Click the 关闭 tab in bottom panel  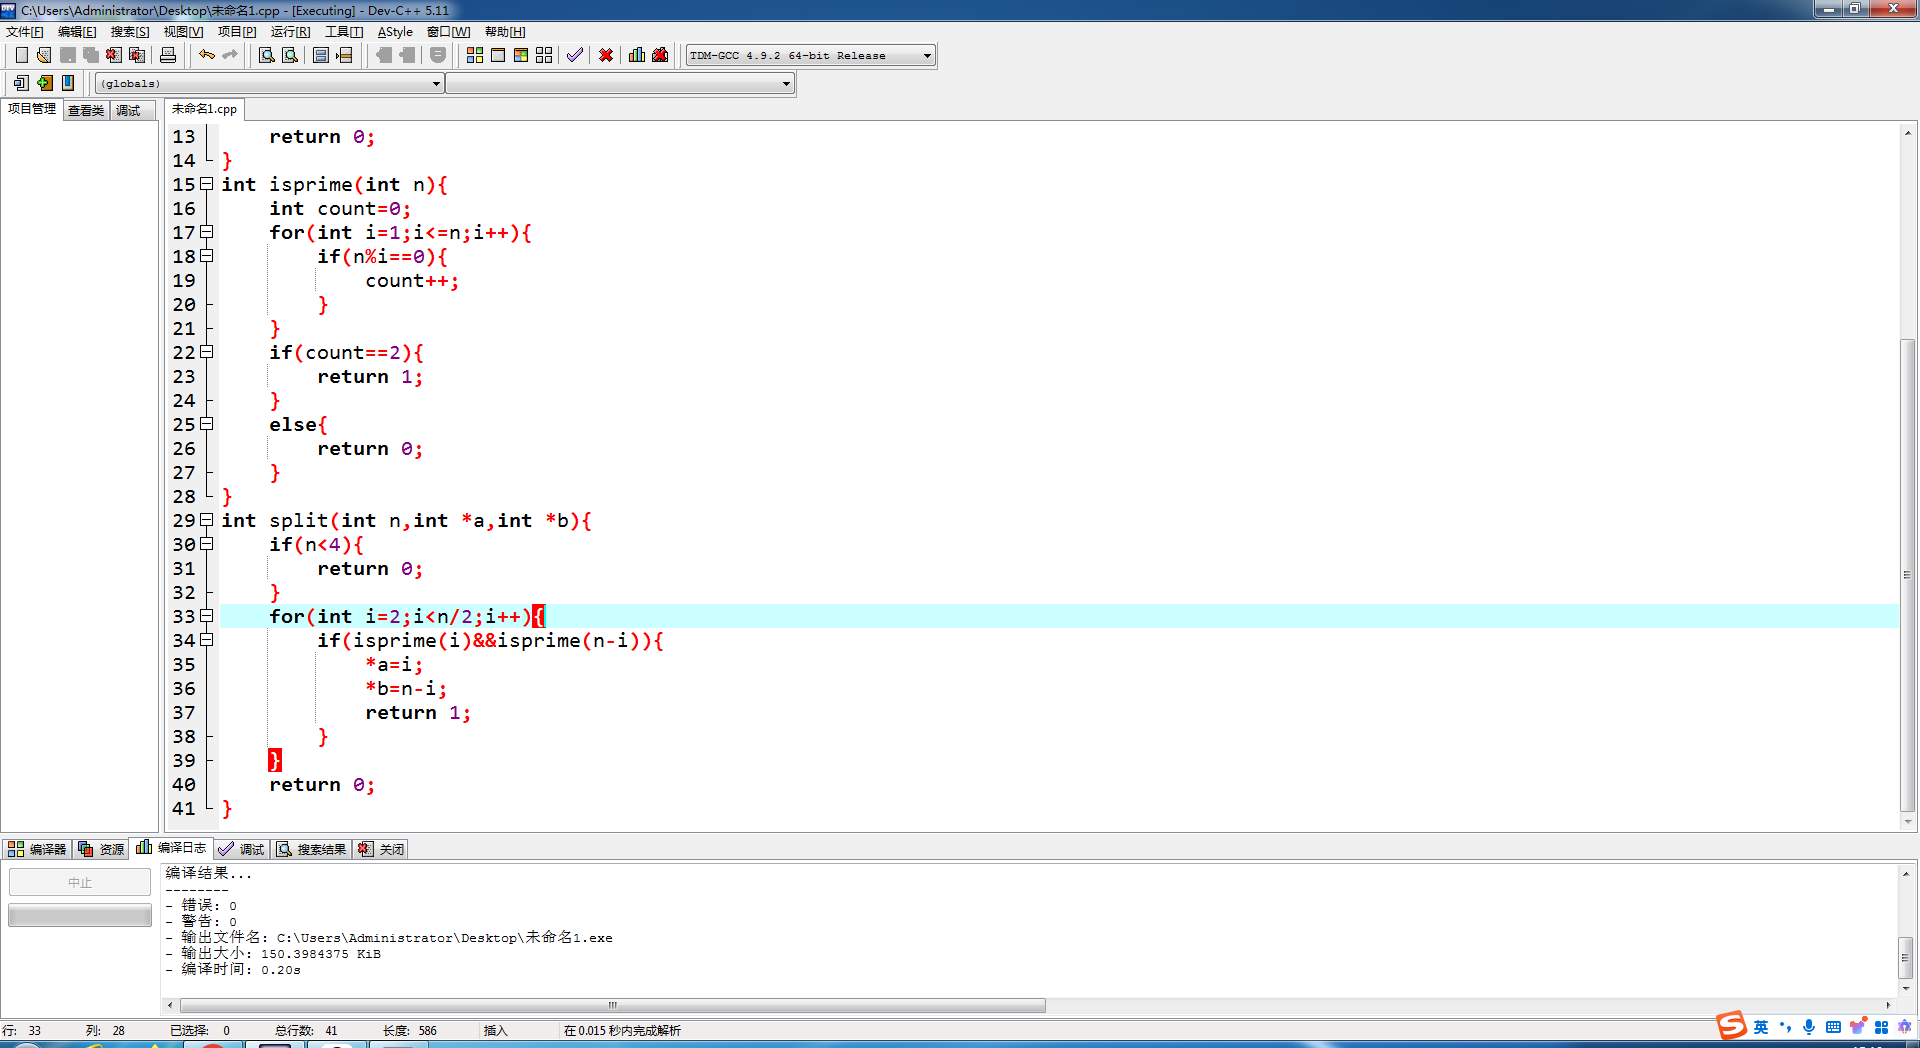381,849
